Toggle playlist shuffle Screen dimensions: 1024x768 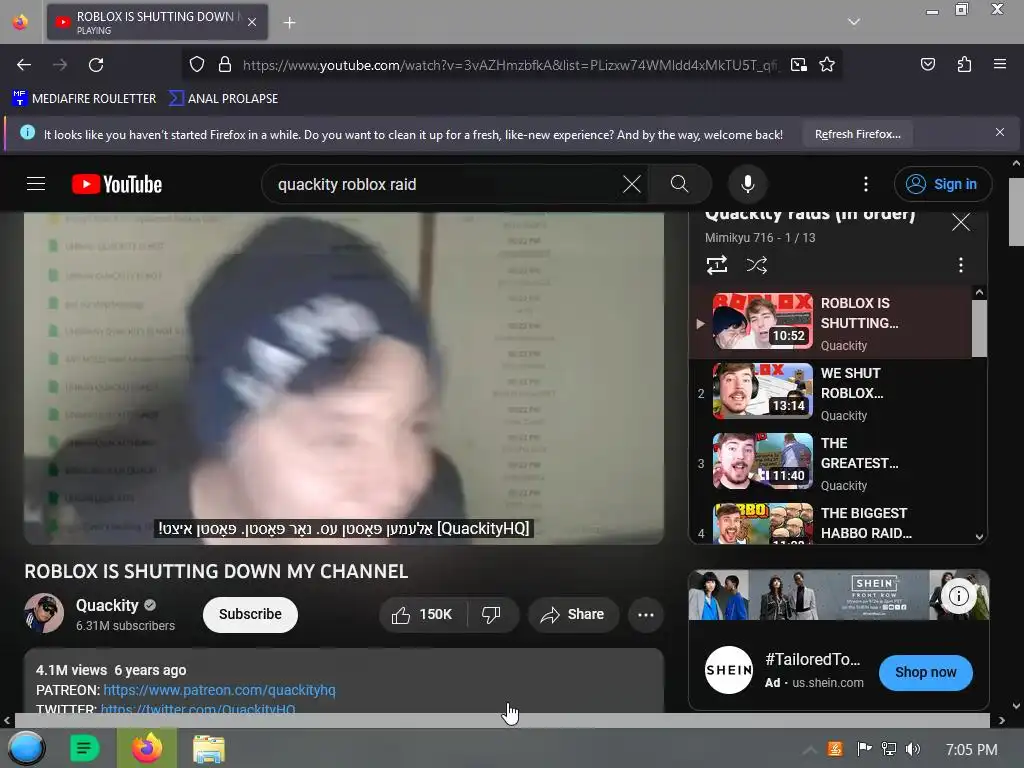[x=756, y=264]
